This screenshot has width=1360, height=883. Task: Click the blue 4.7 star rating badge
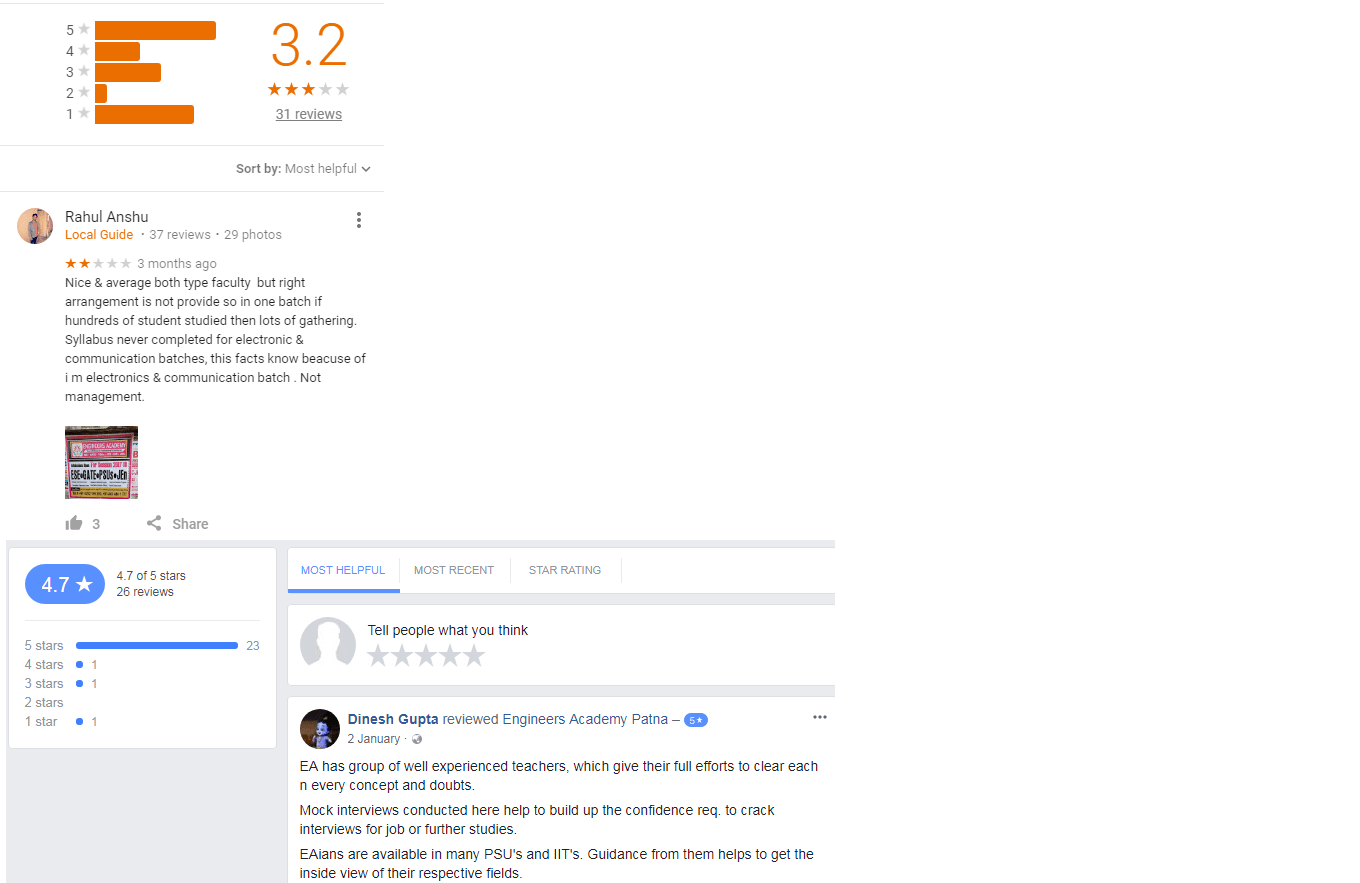[x=65, y=584]
